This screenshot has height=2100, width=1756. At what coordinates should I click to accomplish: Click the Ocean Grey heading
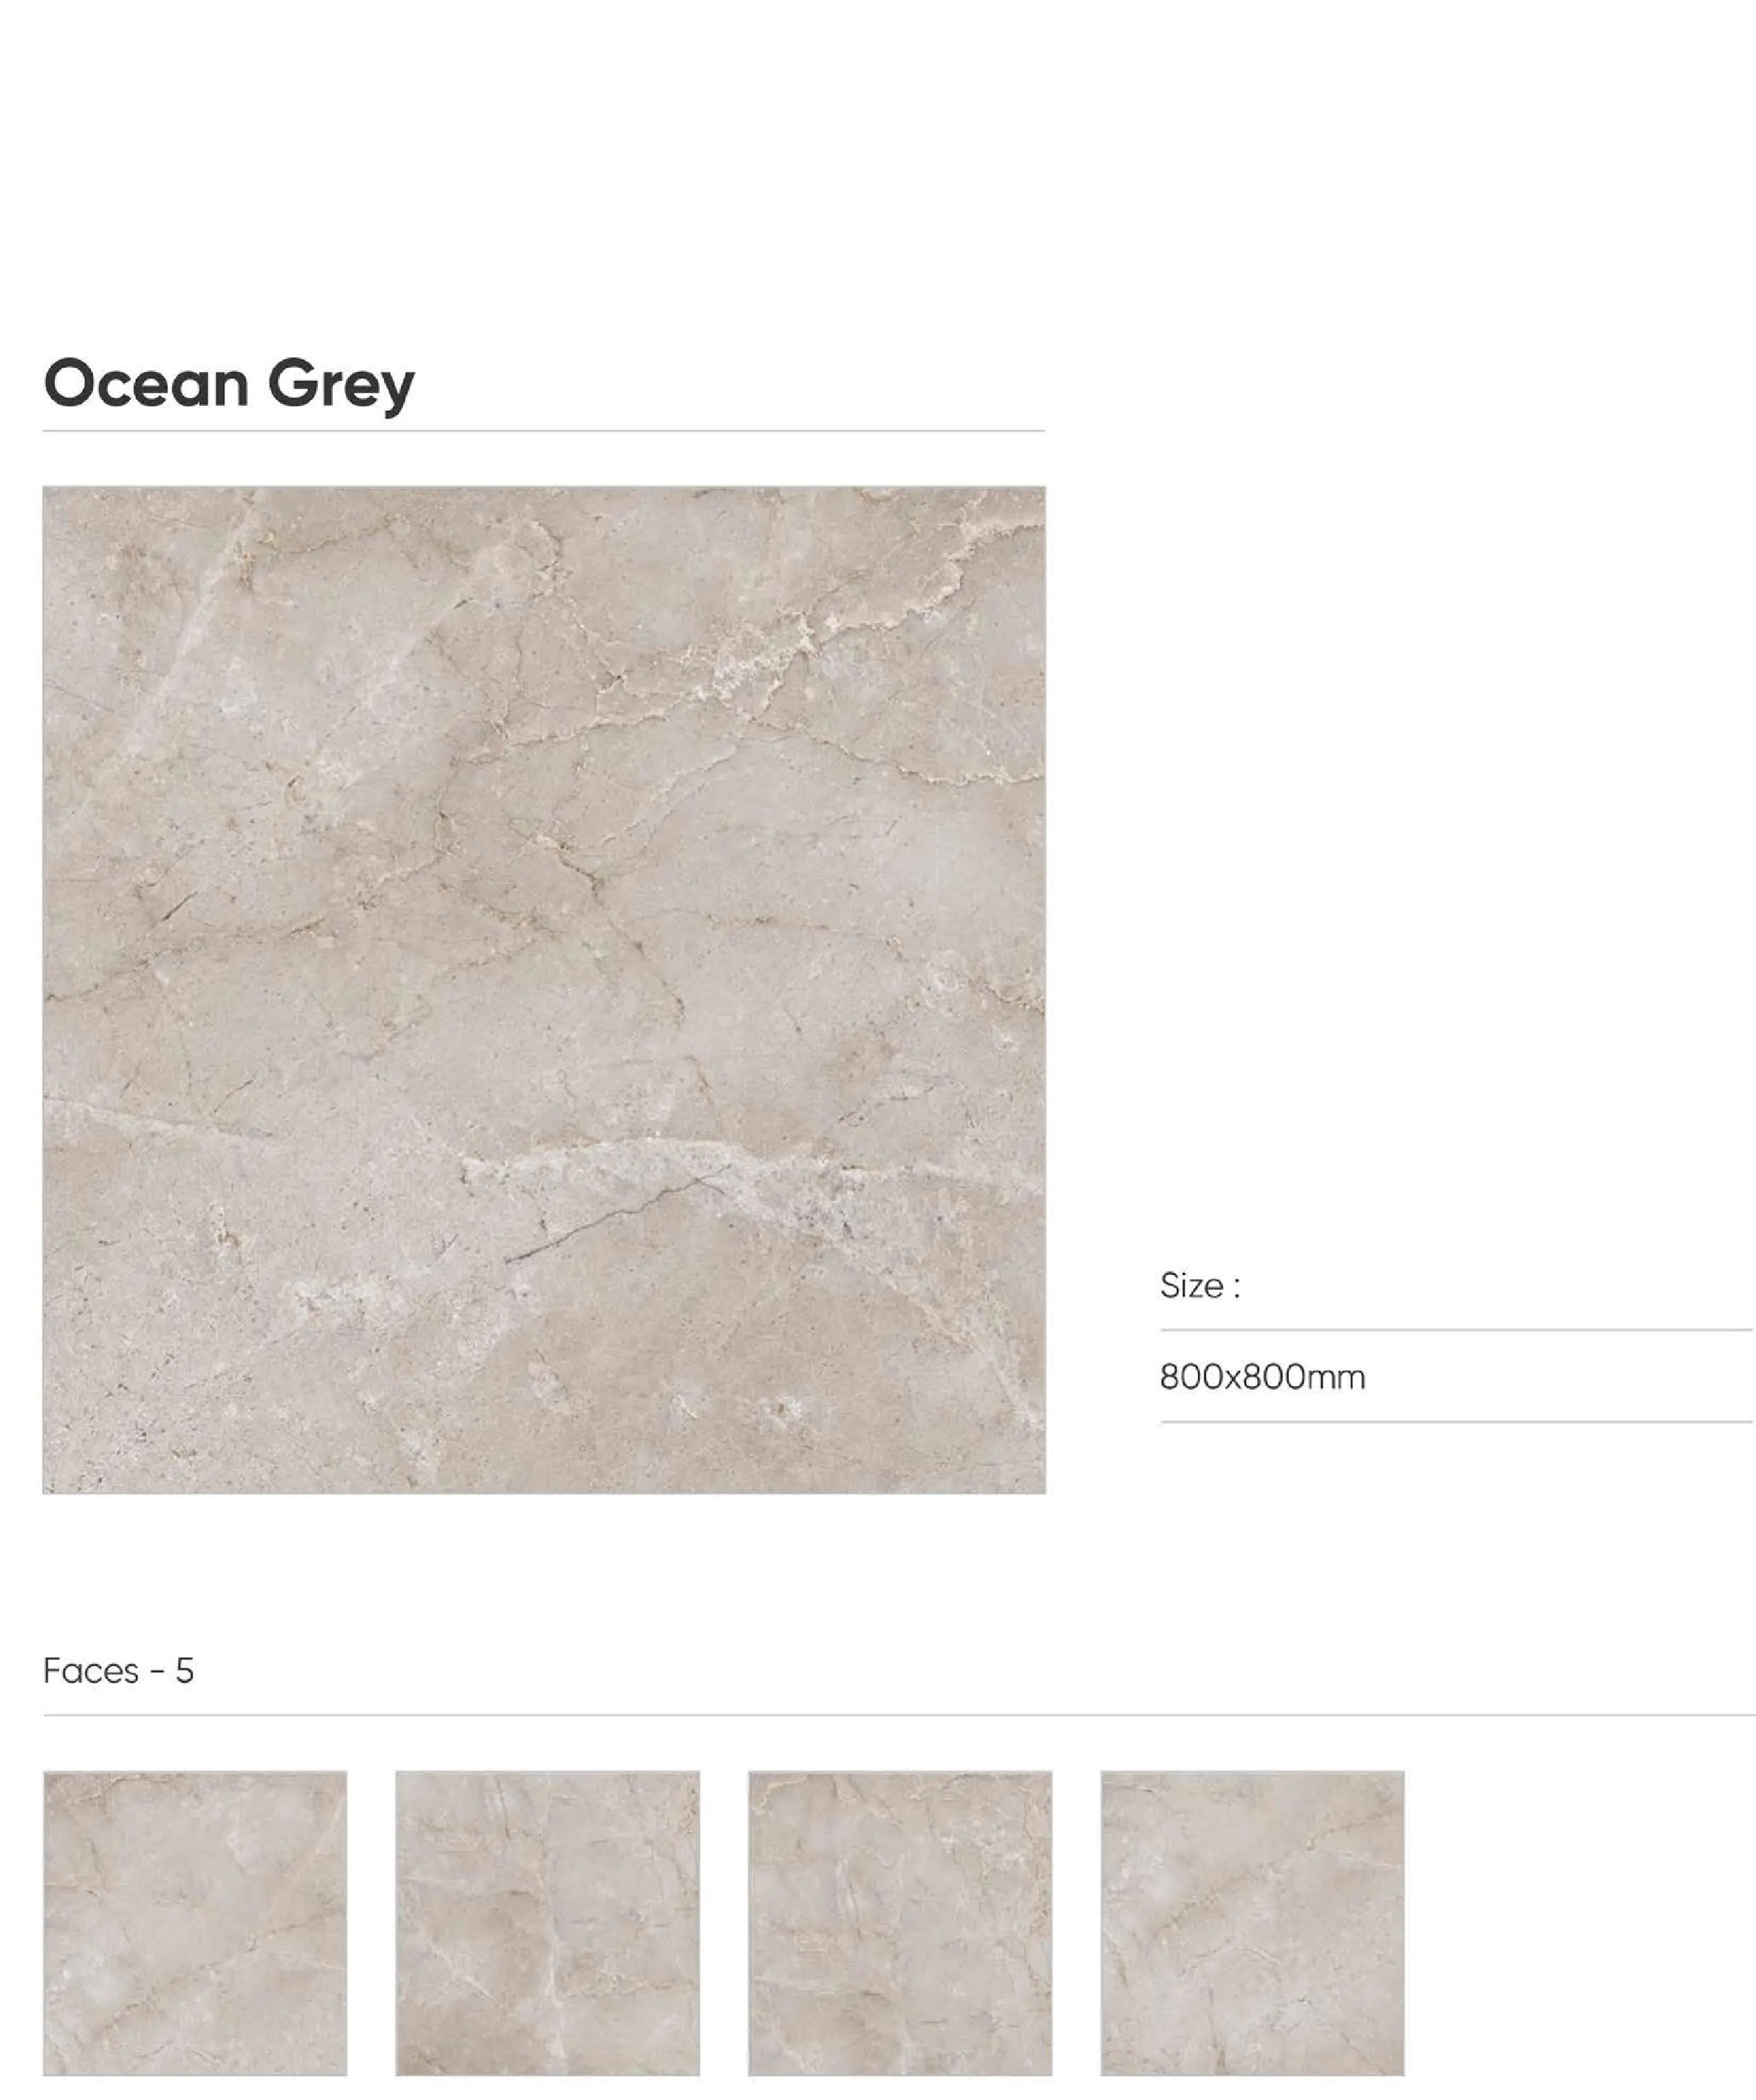pos(229,384)
